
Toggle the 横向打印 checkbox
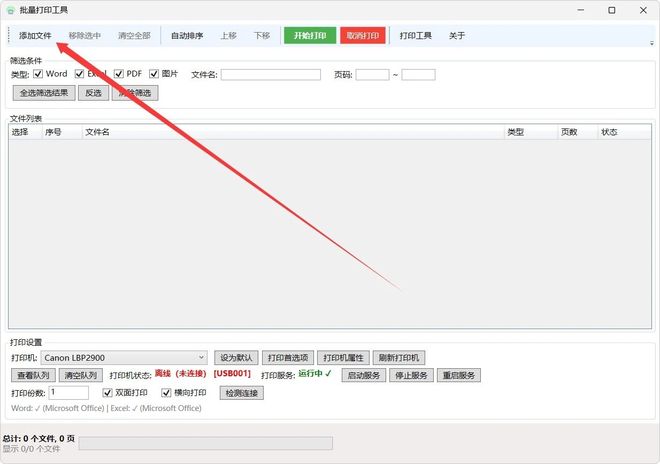(x=166, y=393)
